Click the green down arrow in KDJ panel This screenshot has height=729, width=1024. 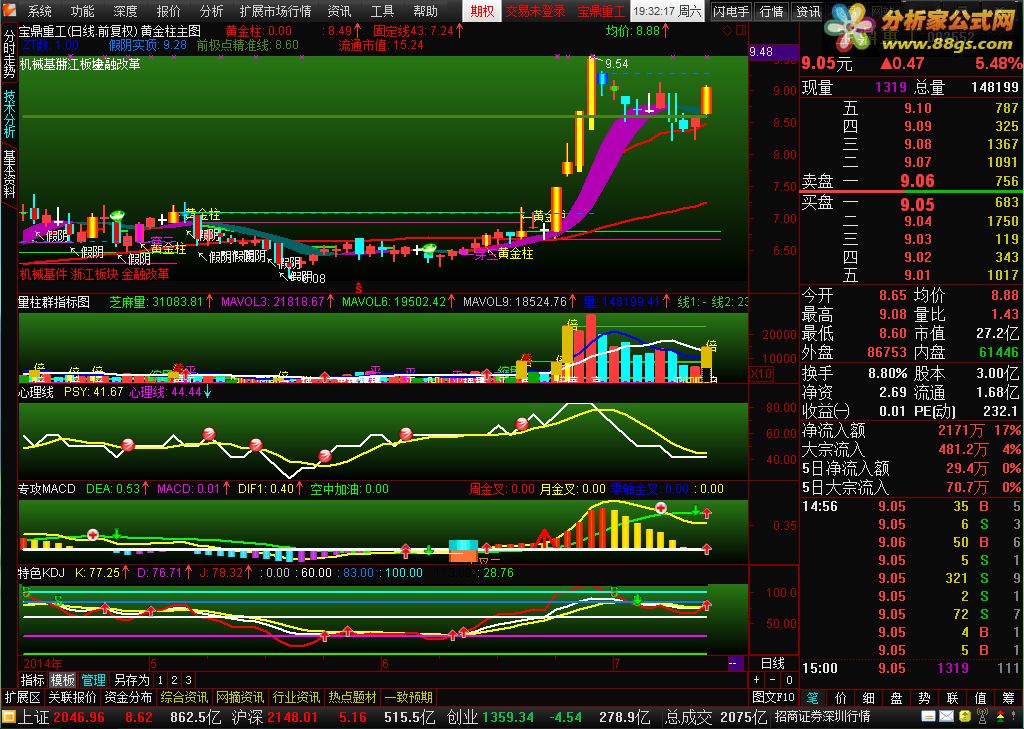pos(637,600)
